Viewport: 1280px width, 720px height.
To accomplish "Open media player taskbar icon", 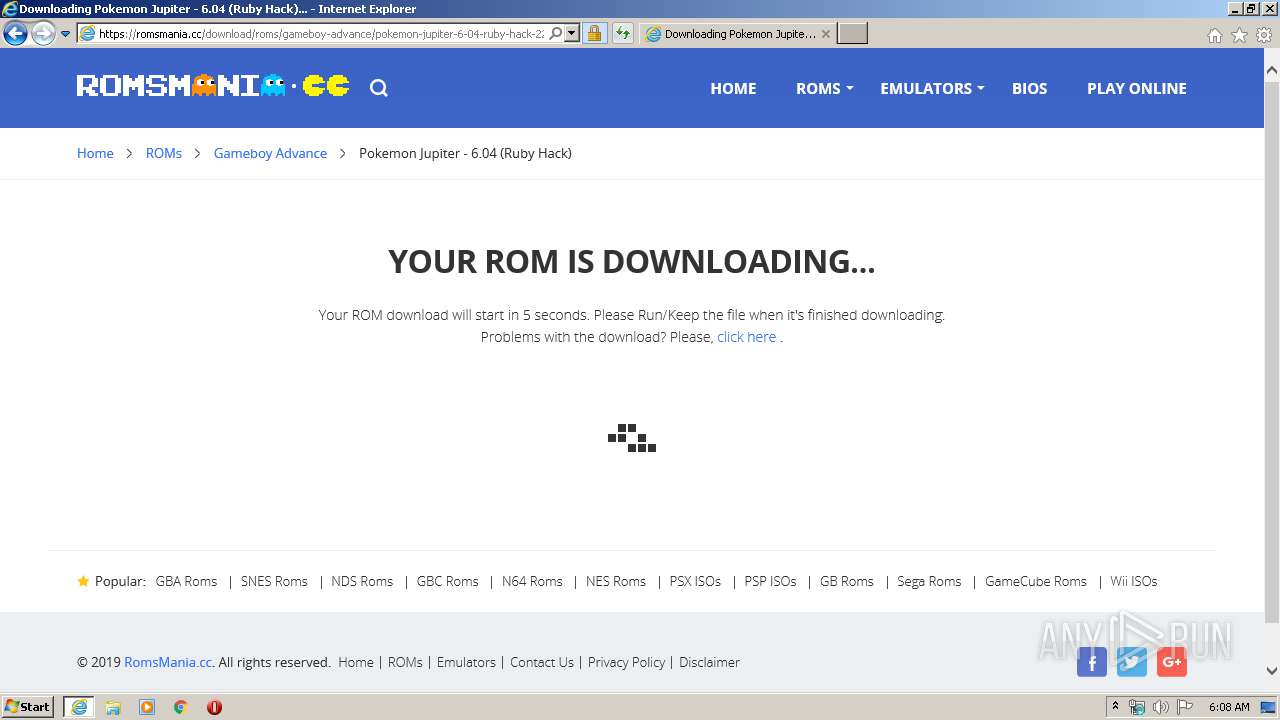I will pyautogui.click(x=147, y=707).
